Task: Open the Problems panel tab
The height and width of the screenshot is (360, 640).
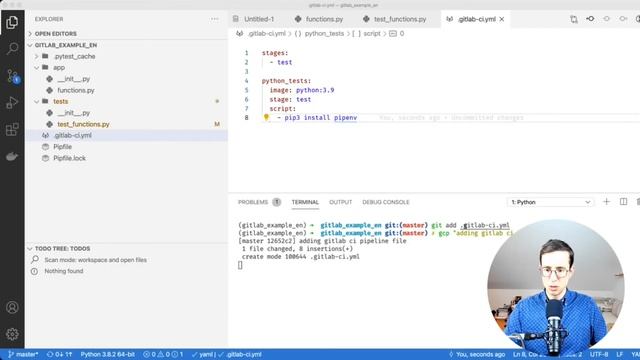Action: click(x=259, y=202)
